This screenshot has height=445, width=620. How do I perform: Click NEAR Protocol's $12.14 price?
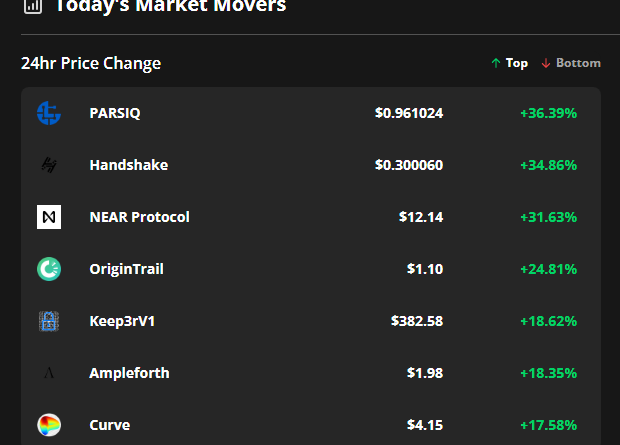[420, 217]
